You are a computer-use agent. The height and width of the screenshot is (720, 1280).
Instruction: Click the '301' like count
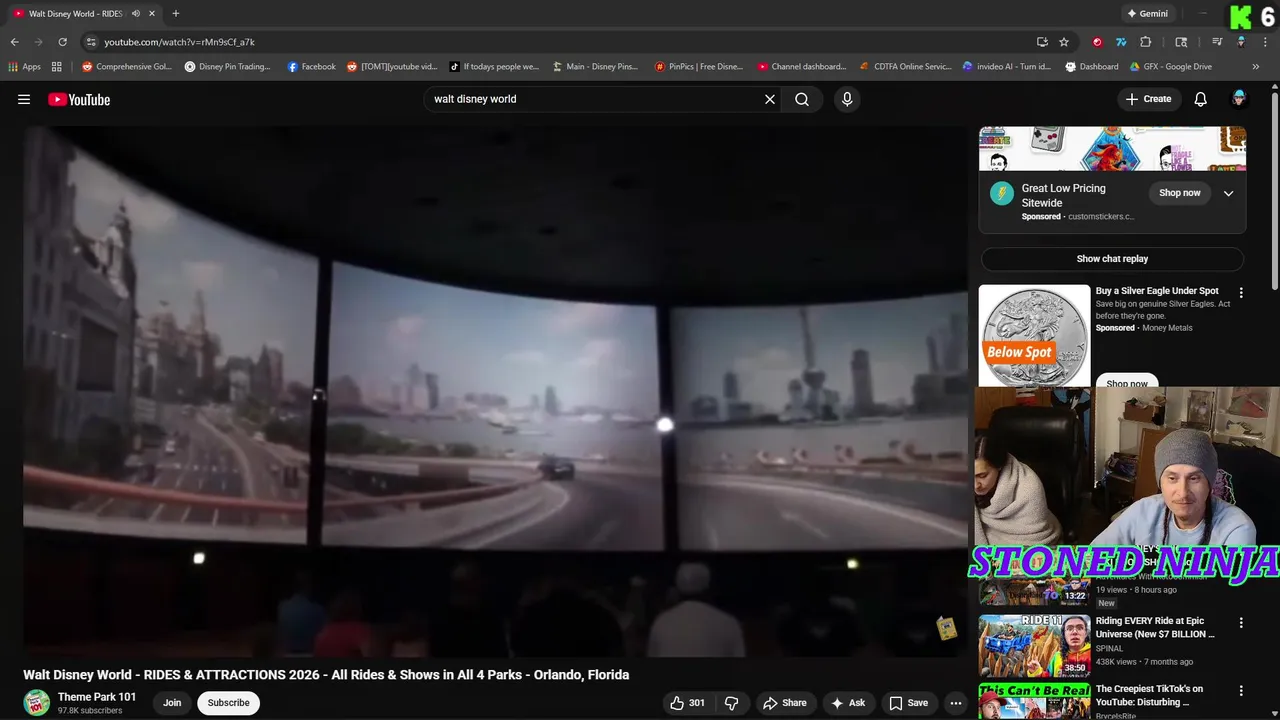pos(697,703)
